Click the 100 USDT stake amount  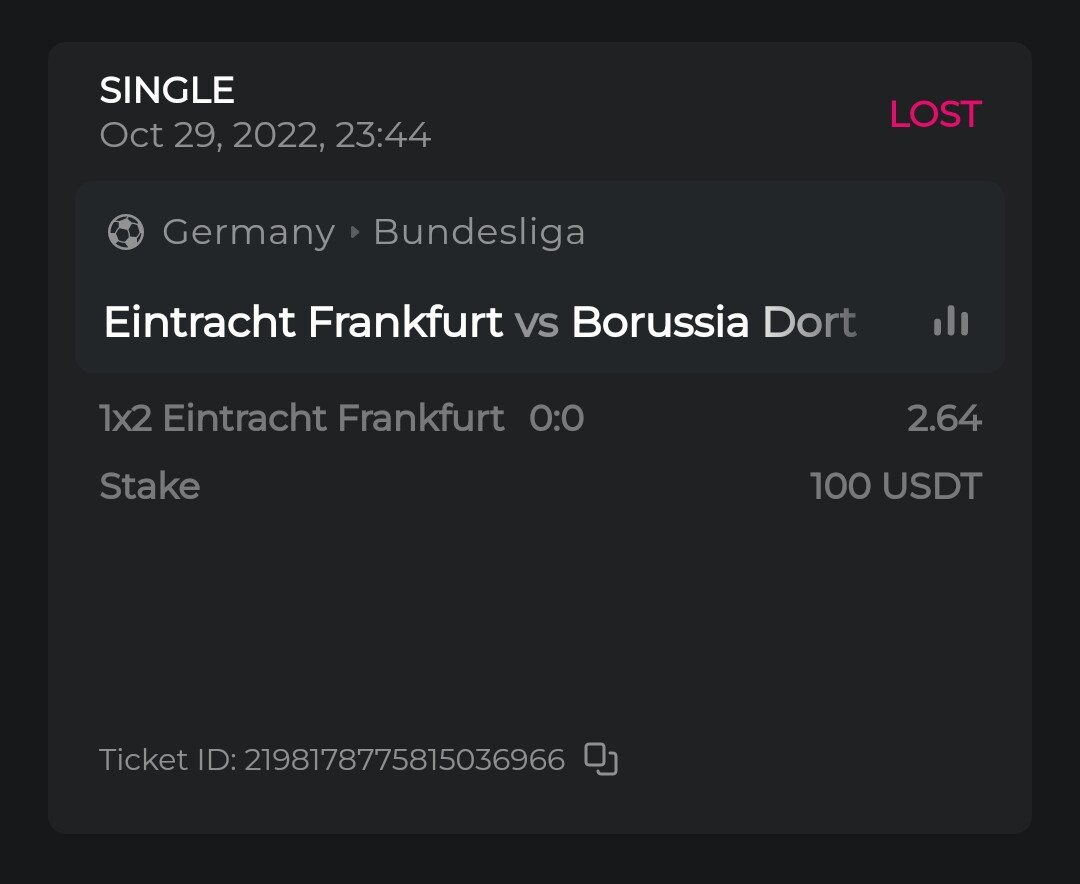tap(895, 487)
